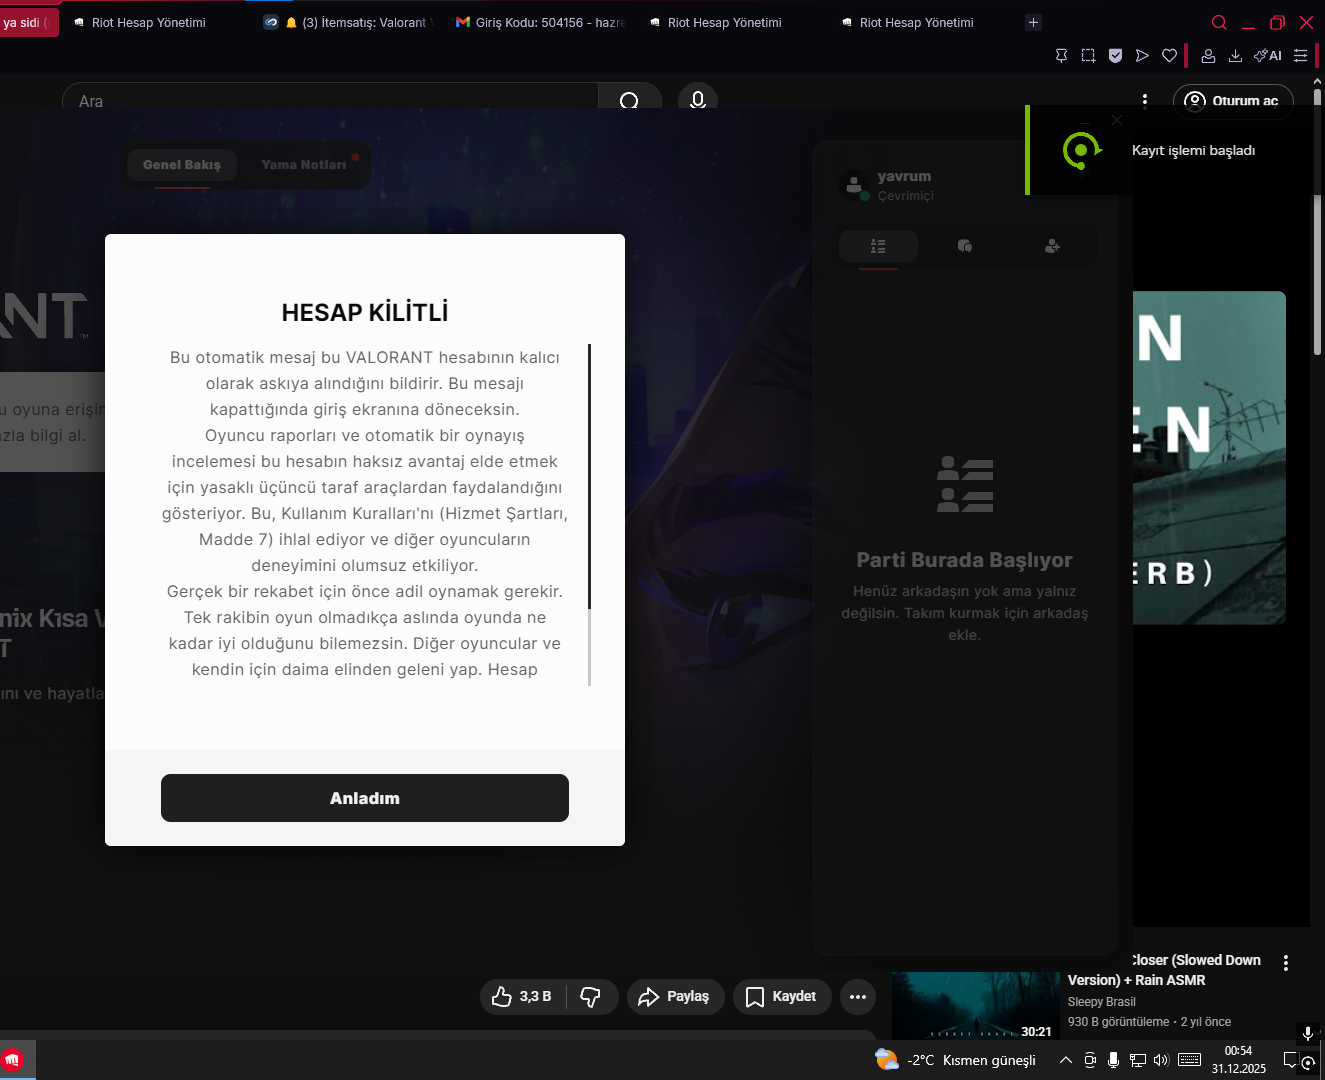This screenshot has height=1080, width=1325.
Task: Take a snapshot with the dashed-square icon
Action: point(1089,56)
